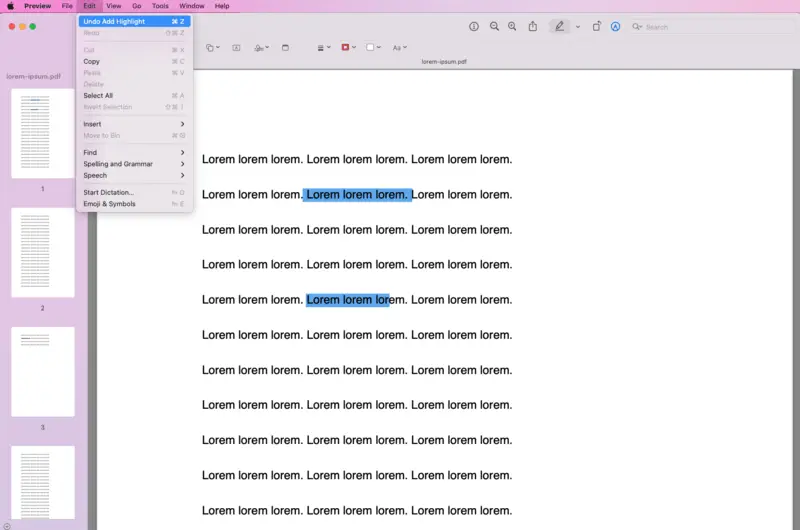This screenshot has width=800, height=530.
Task: Select the fourth page thumbnail
Action: [43, 483]
